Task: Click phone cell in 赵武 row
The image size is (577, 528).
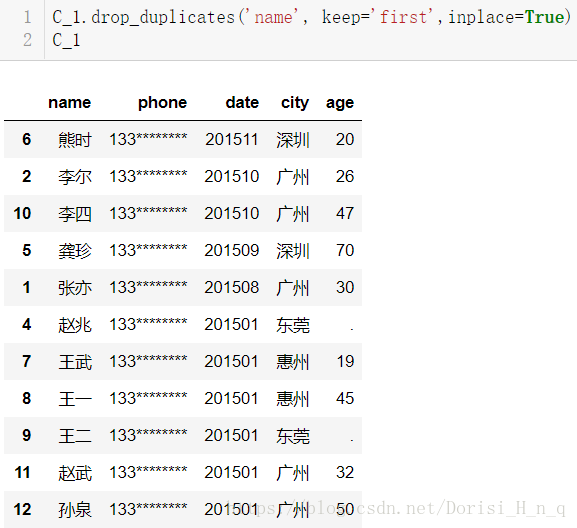Action: click(x=148, y=472)
